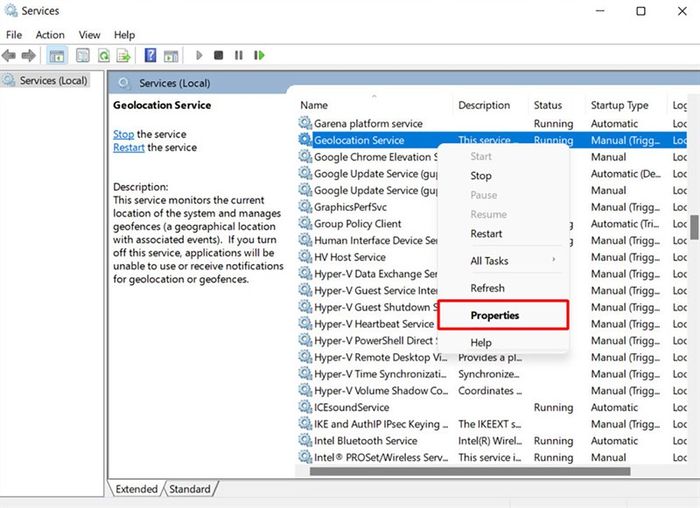Select Hyper-V Volume Shadow Copy row
Image resolution: width=700 pixels, height=508 pixels.
click(492, 391)
